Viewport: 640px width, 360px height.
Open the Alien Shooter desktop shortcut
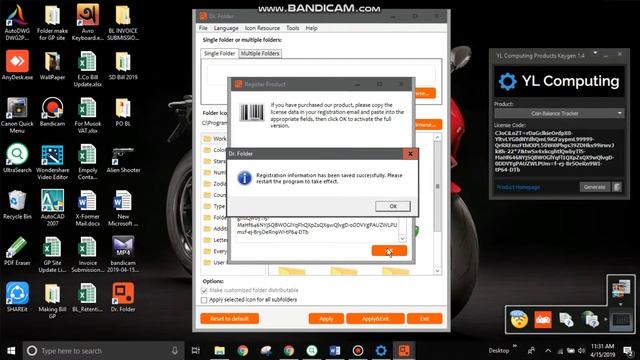[123, 159]
